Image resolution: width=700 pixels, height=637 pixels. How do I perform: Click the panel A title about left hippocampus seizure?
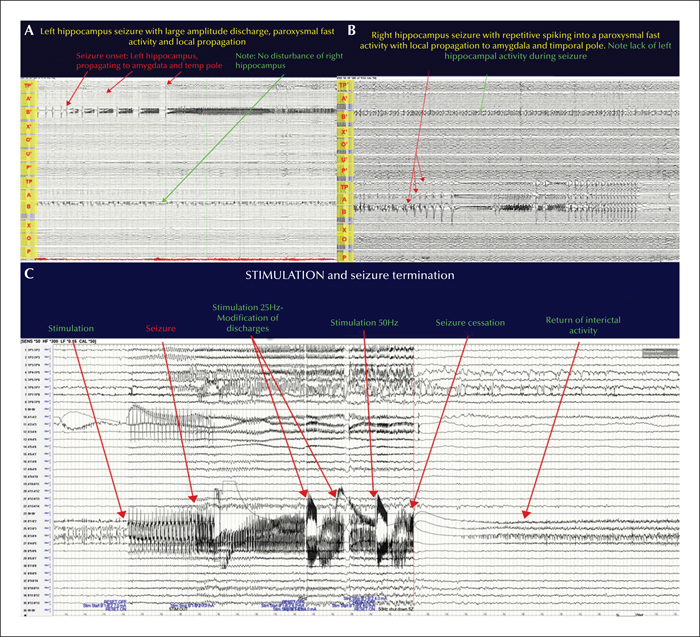[x=187, y=37]
